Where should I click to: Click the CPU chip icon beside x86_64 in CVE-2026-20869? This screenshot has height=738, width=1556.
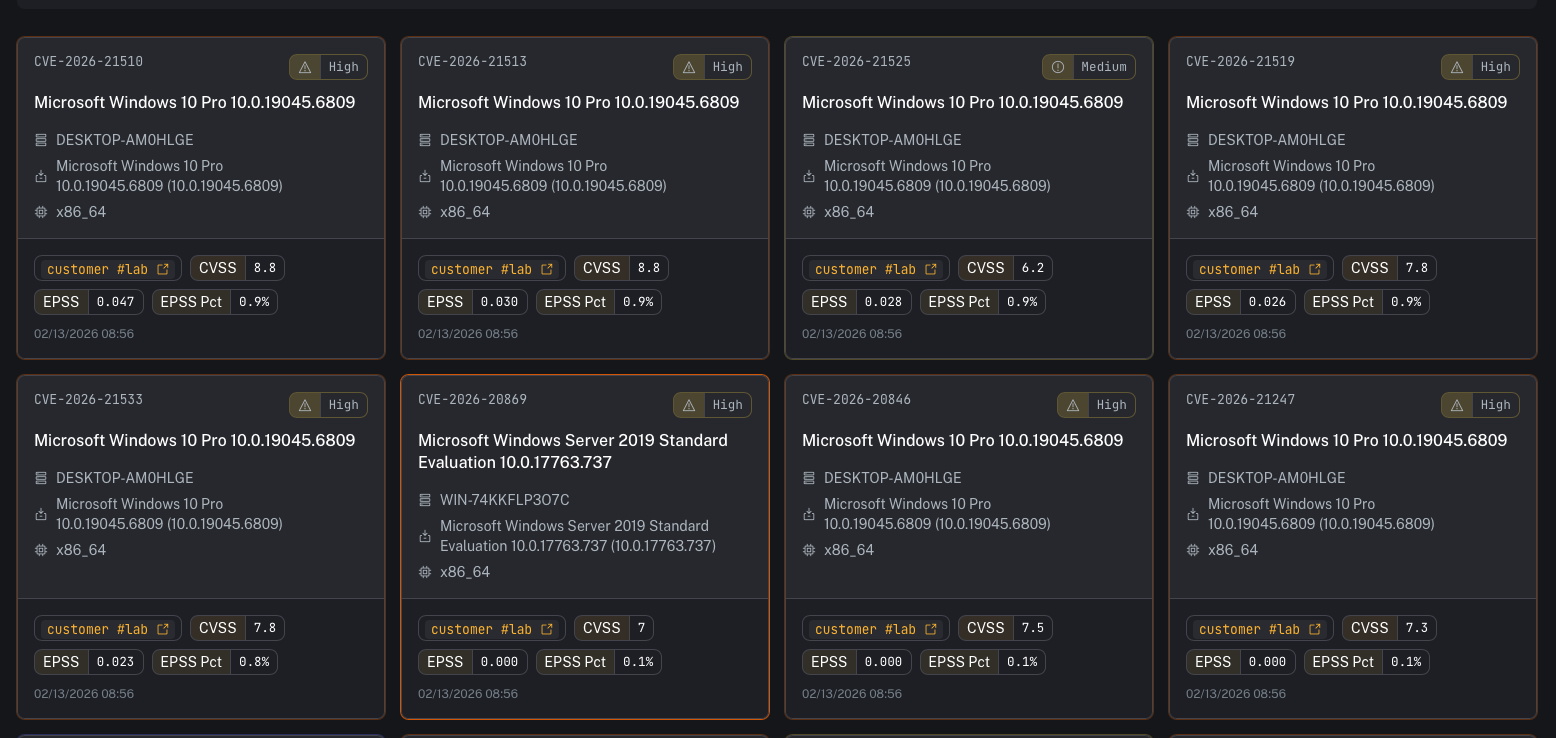coord(425,572)
